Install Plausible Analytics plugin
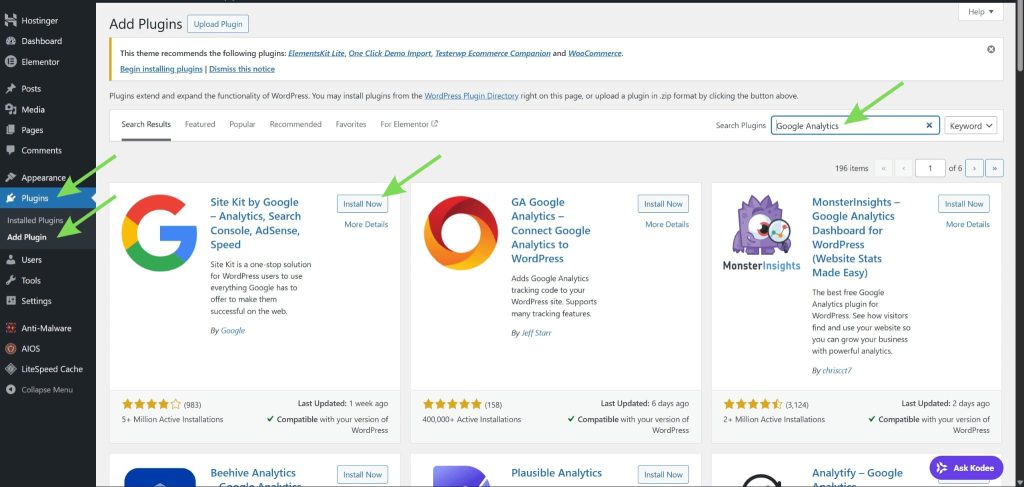 pos(664,475)
